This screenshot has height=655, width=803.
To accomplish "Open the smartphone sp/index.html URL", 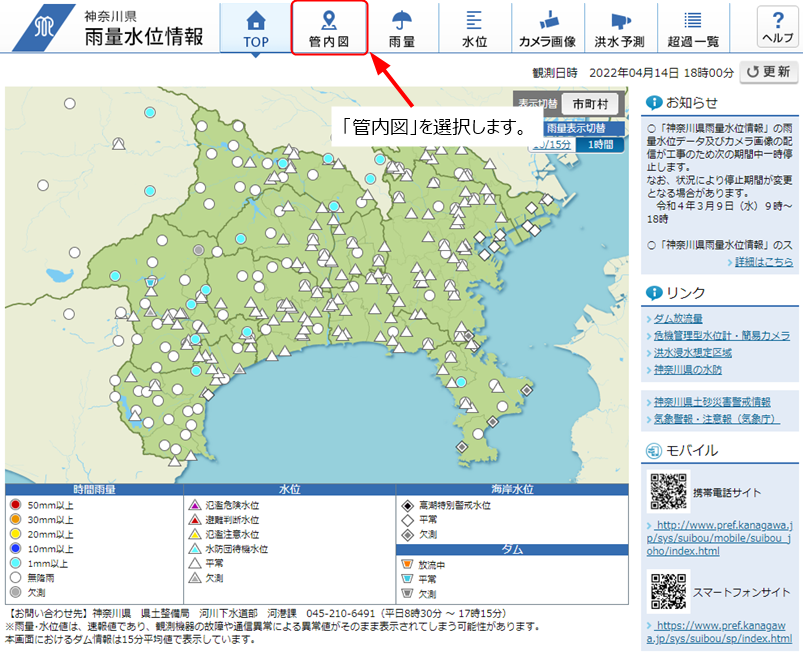I will [719, 632].
